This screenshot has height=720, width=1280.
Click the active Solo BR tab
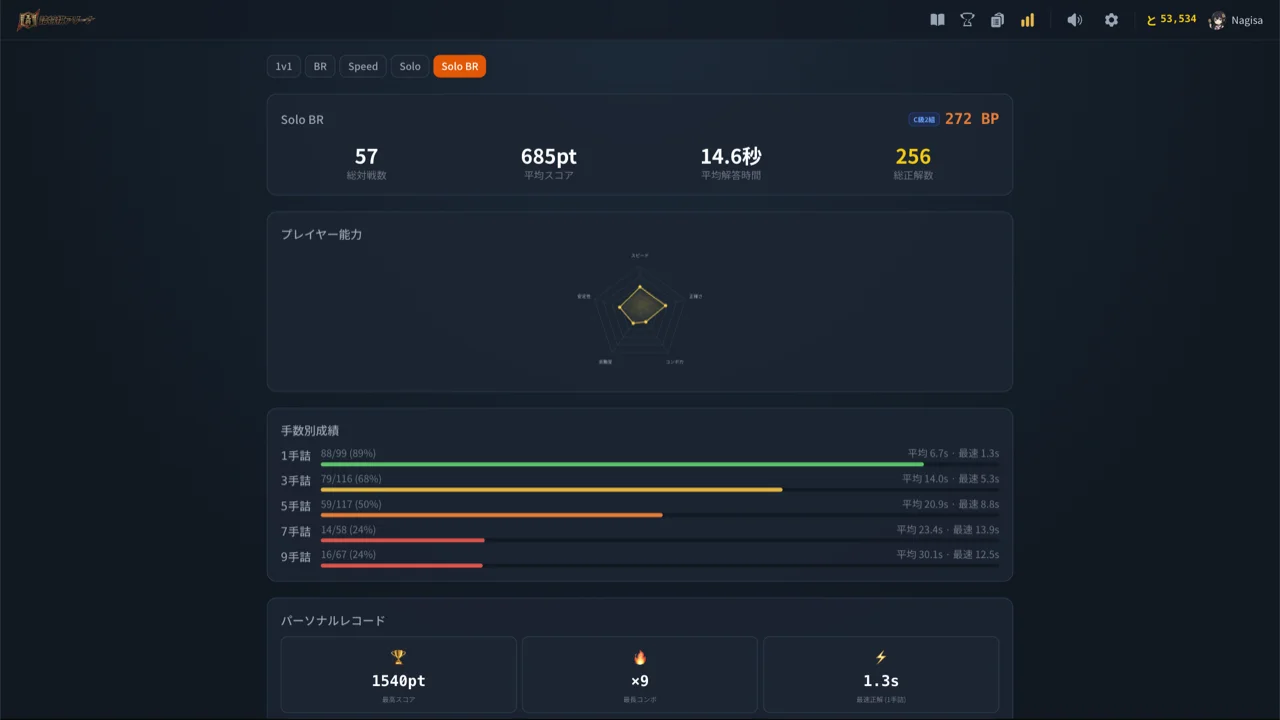(459, 67)
